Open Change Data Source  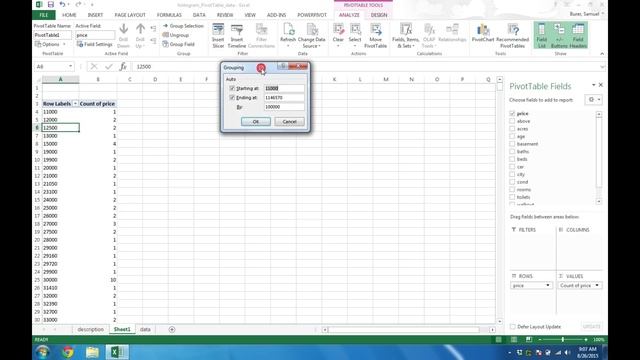coord(311,36)
